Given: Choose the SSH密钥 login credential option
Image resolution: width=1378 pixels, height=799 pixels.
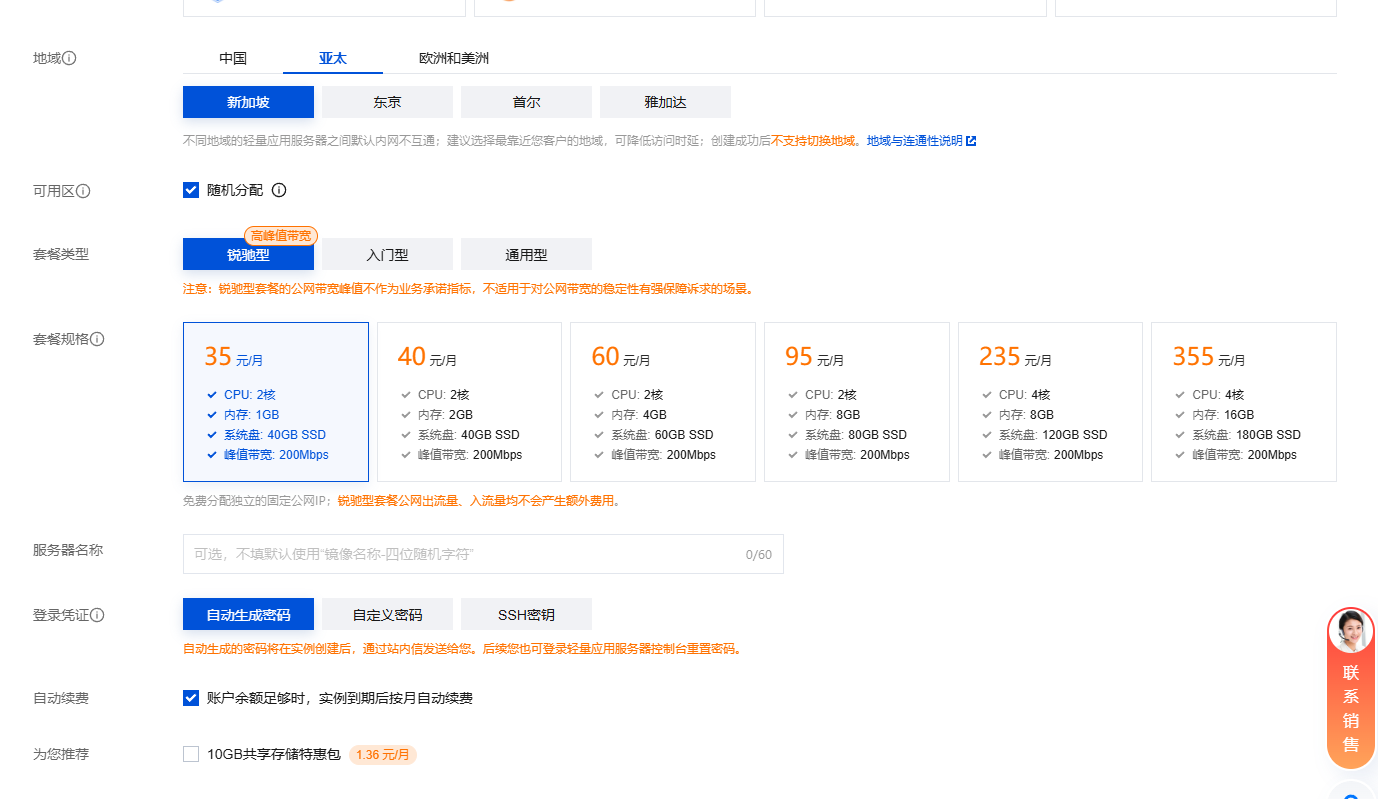Looking at the screenshot, I should [x=525, y=613].
